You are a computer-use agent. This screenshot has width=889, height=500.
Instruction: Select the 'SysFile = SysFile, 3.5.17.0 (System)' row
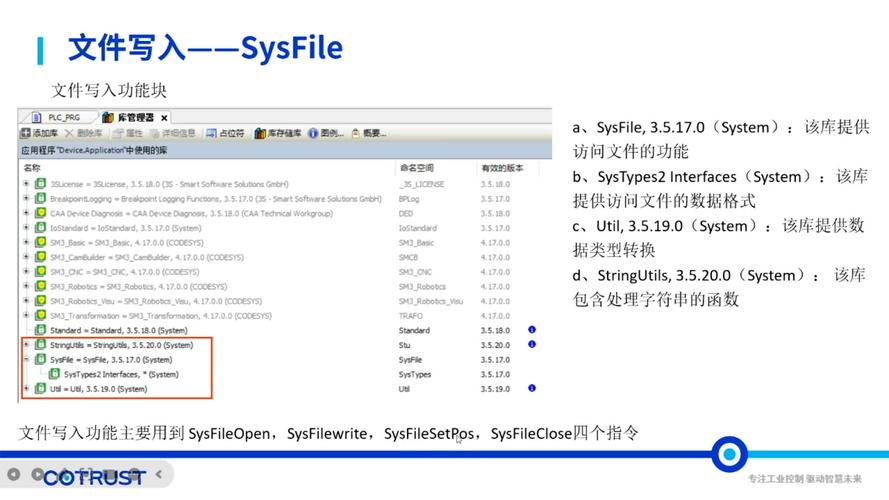pyautogui.click(x=111, y=360)
